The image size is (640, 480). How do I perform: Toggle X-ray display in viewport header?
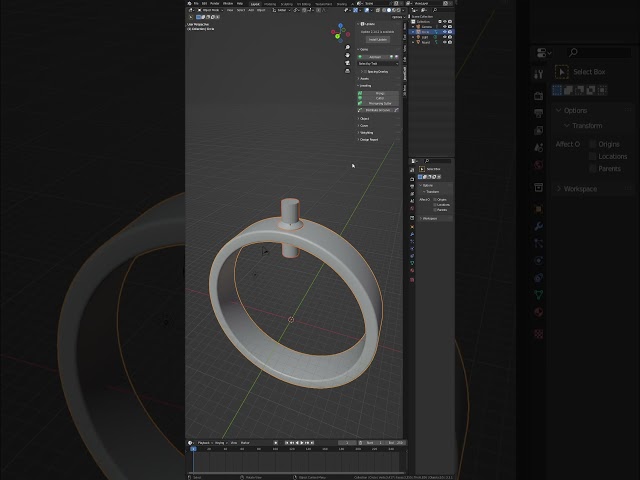378,10
